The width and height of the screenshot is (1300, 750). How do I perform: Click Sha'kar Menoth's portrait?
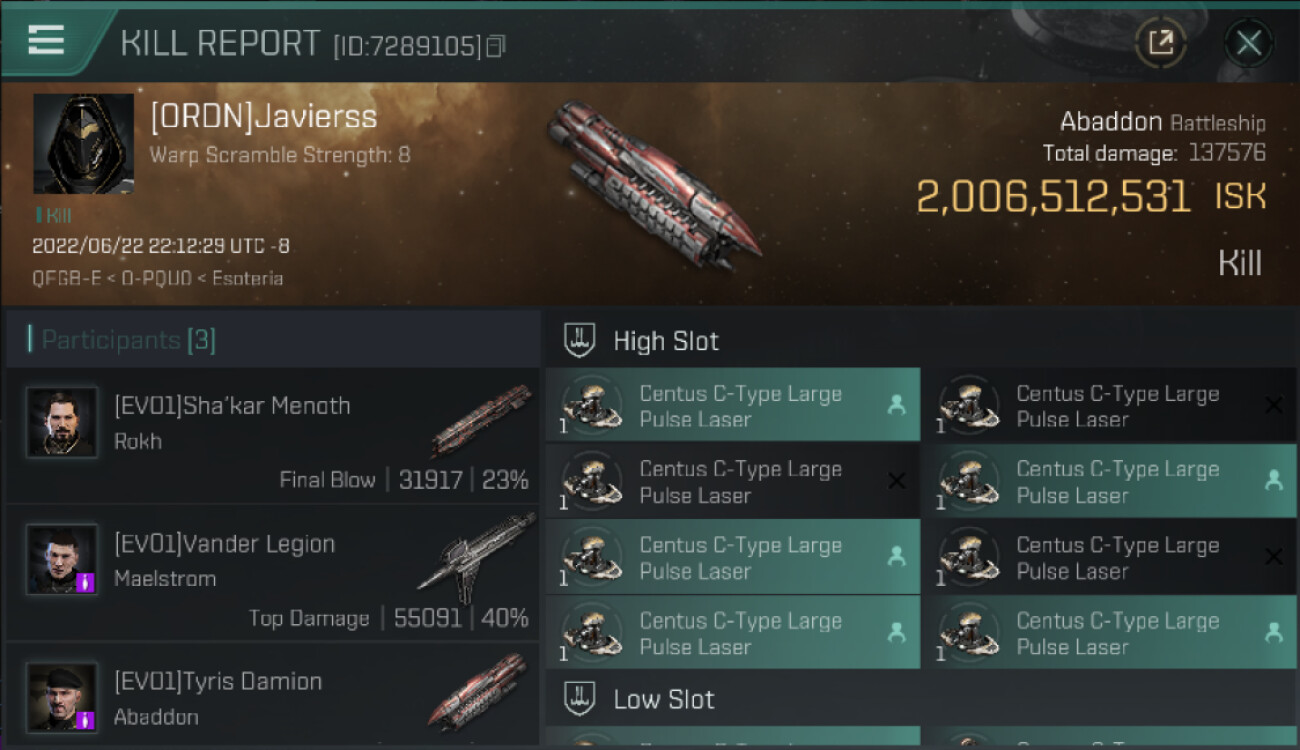[62, 422]
